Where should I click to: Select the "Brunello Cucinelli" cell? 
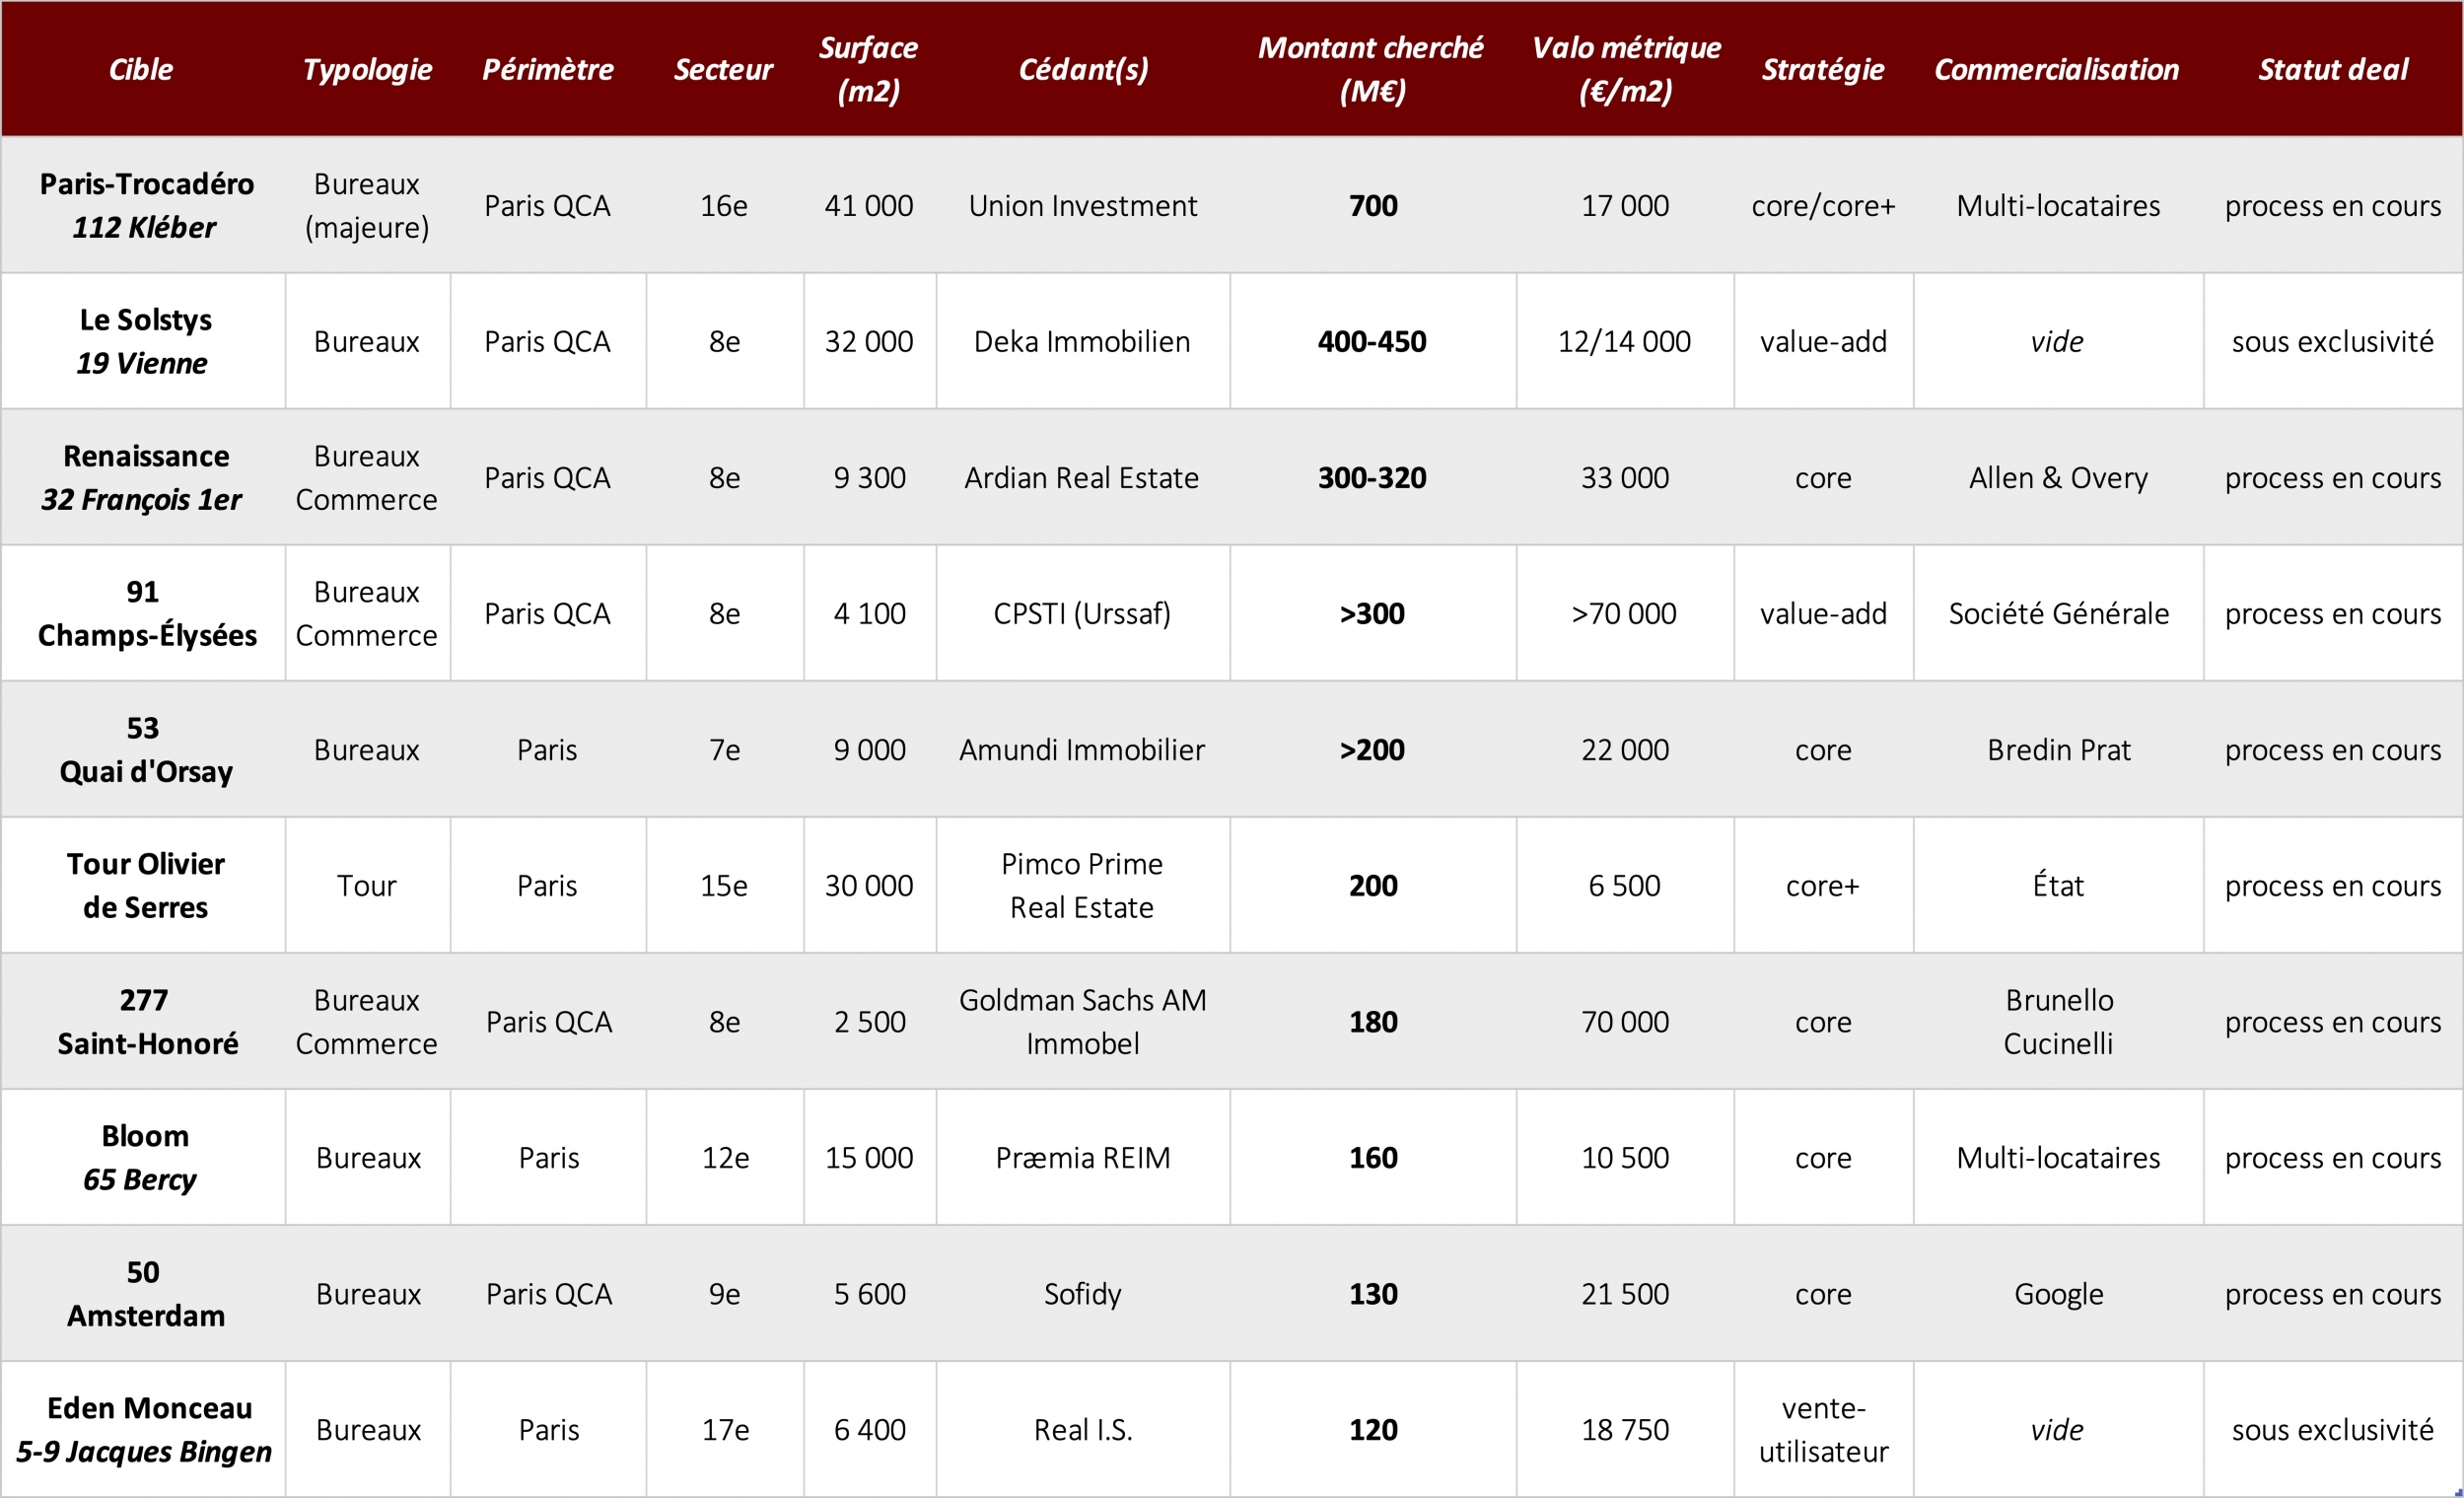pos(2058,1021)
